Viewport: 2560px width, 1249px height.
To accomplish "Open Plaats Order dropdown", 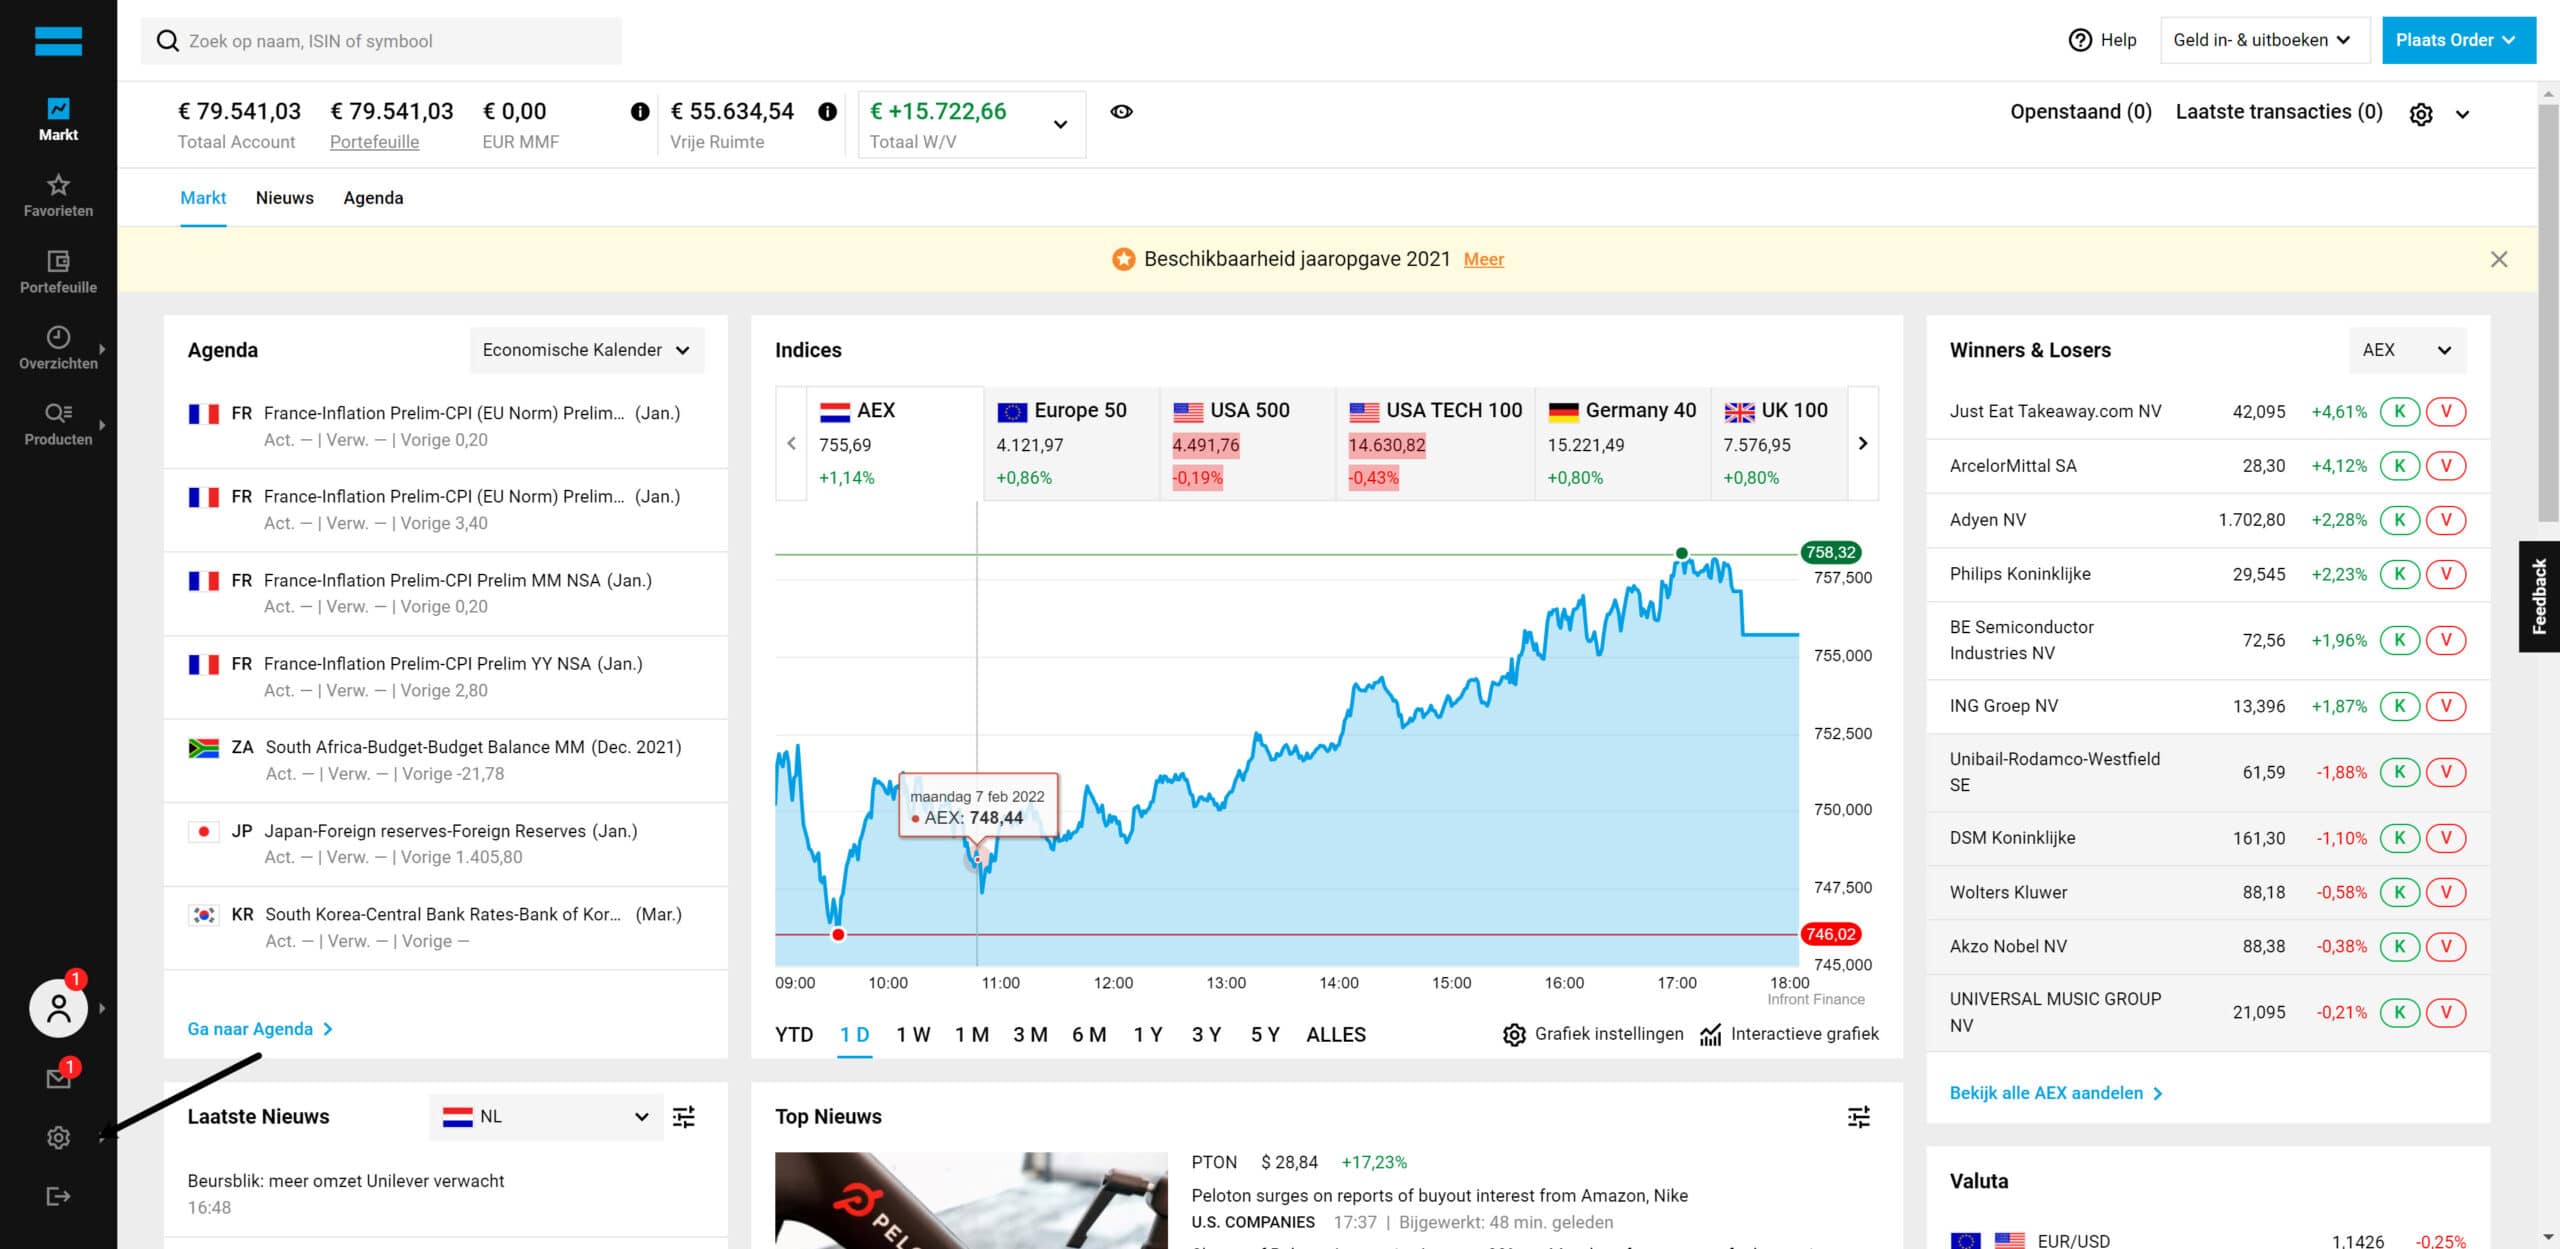I will 2459,40.
